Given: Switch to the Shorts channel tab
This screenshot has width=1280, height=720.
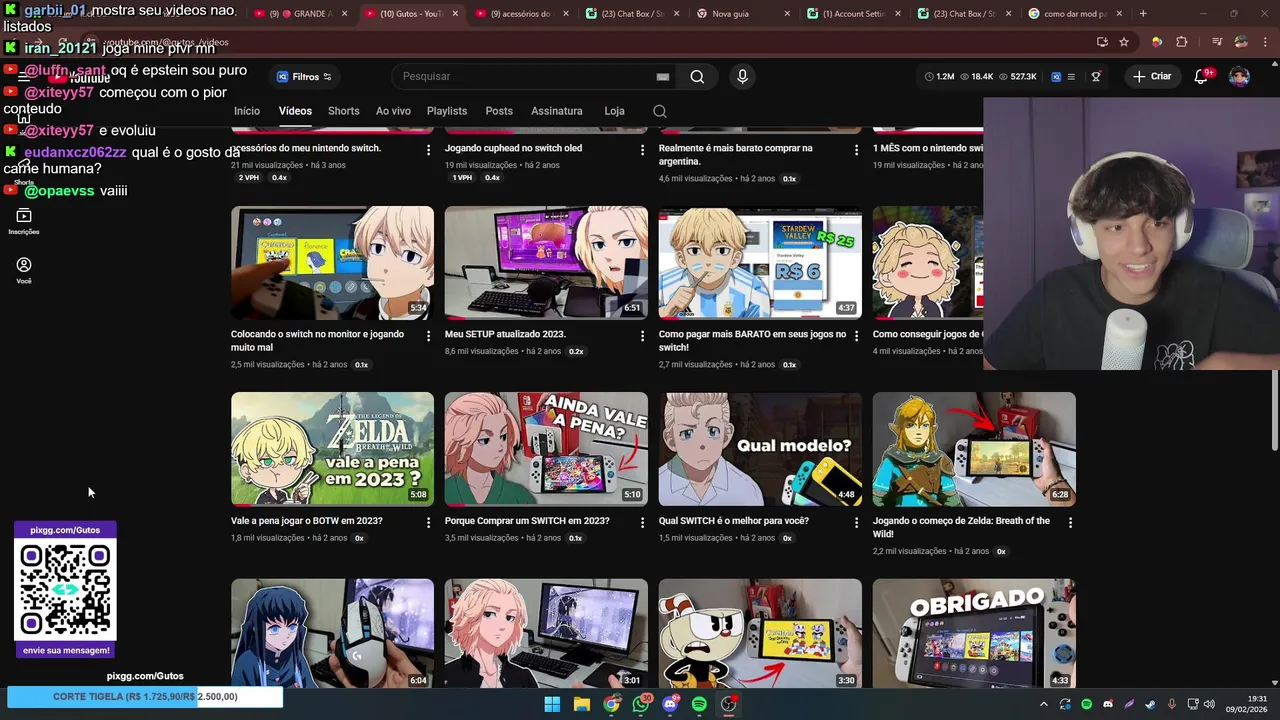Looking at the screenshot, I should pos(343,111).
